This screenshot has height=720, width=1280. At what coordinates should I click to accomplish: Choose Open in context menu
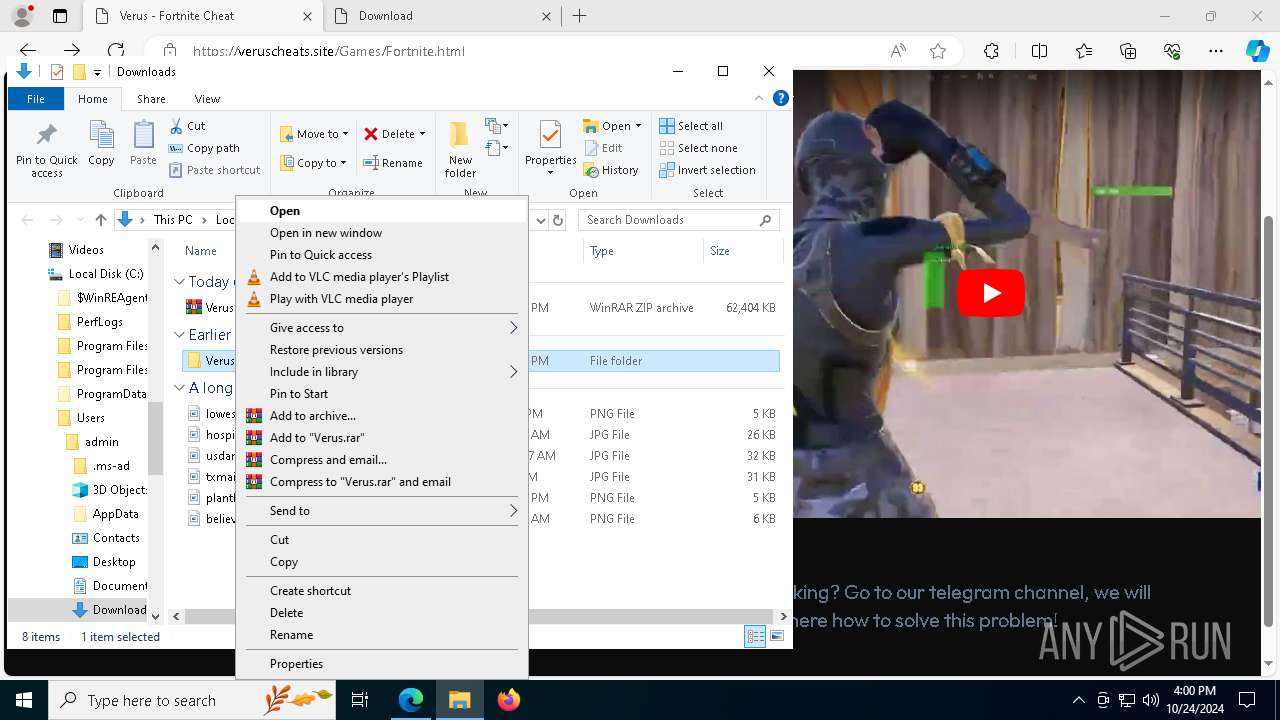click(382, 211)
